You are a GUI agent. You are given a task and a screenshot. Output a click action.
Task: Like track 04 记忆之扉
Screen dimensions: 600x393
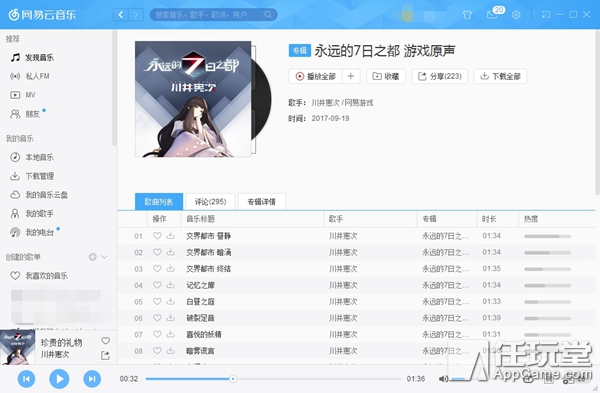pos(157,285)
